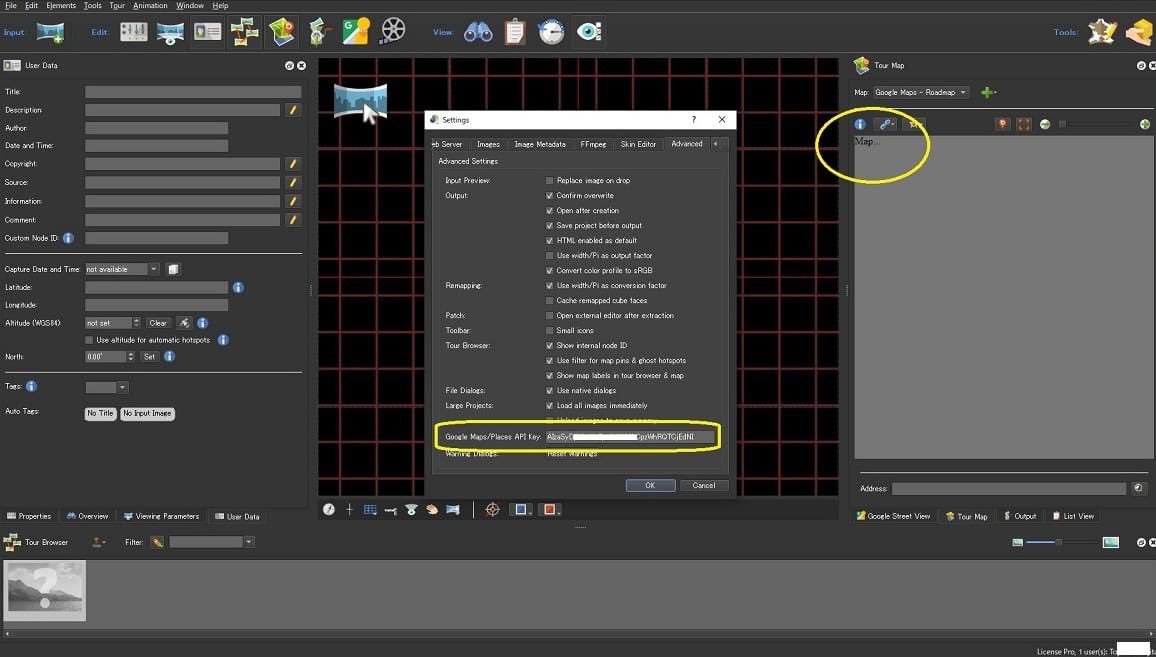
Task: Click the Tour Map link chain icon
Action: click(x=885, y=124)
